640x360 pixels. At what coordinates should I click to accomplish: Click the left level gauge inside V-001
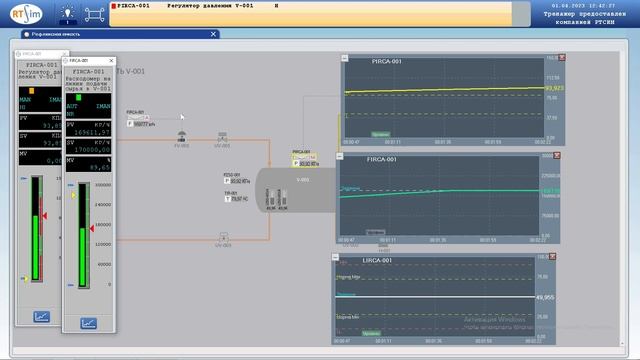(271, 199)
